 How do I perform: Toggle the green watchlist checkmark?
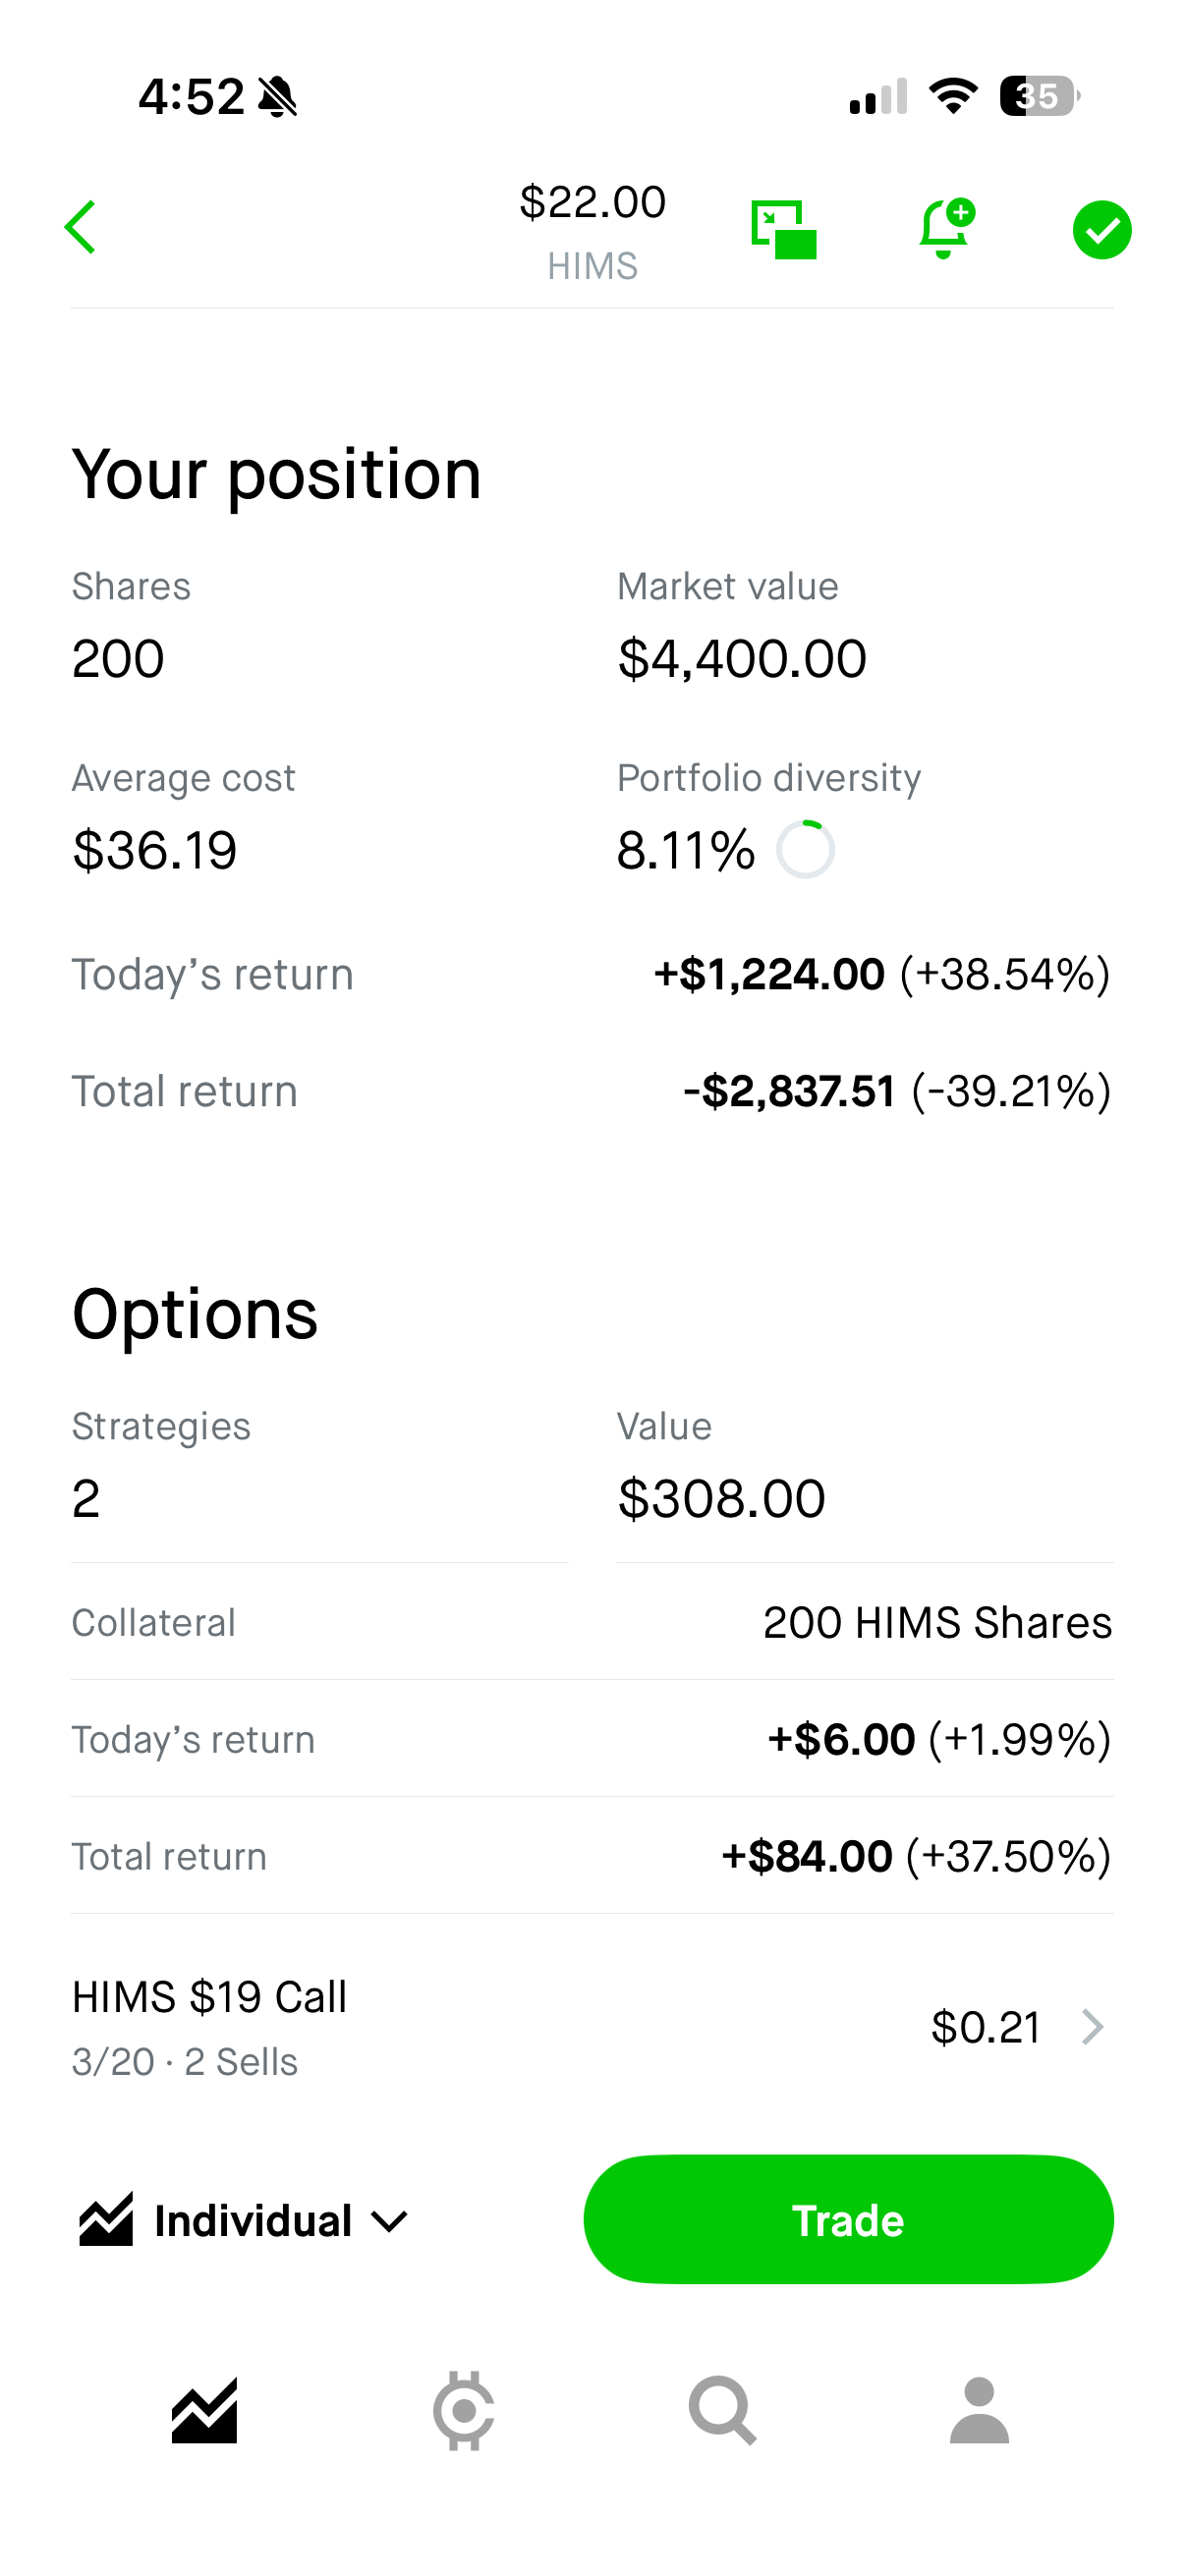pos(1101,230)
